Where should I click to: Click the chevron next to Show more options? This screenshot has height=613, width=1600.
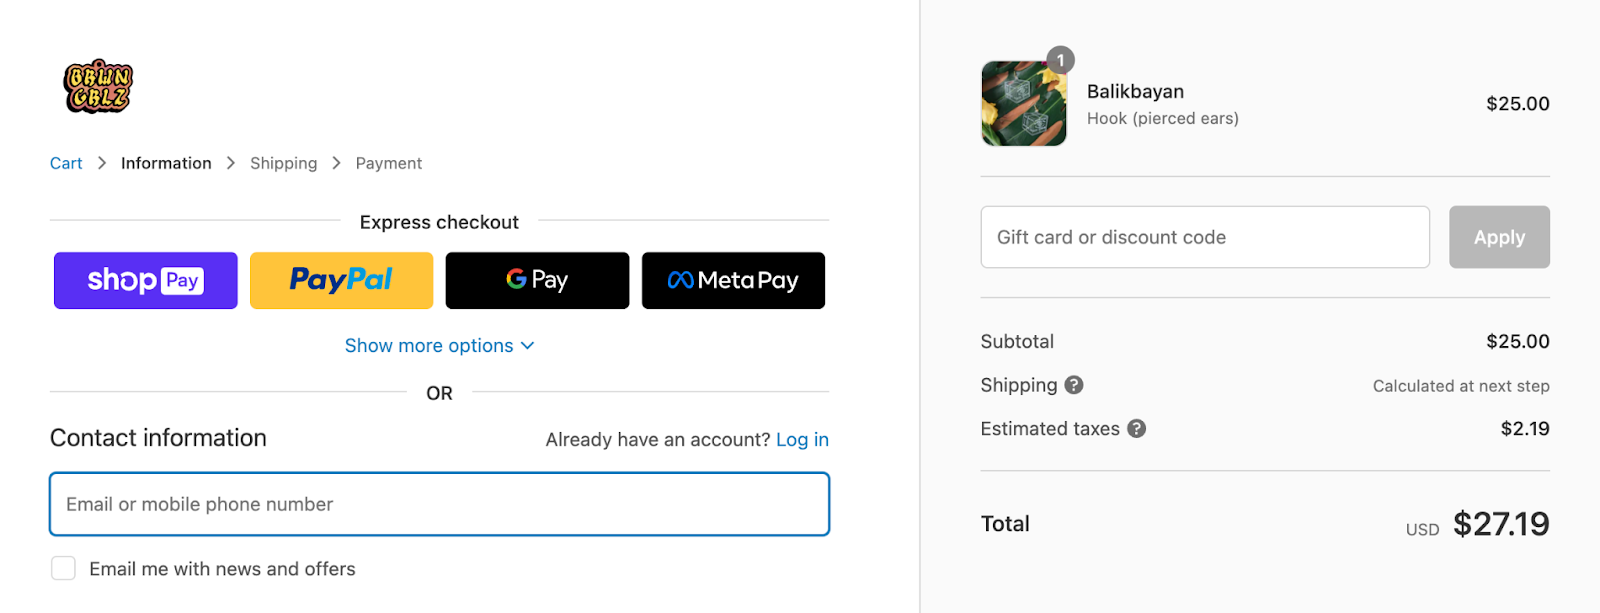(528, 346)
